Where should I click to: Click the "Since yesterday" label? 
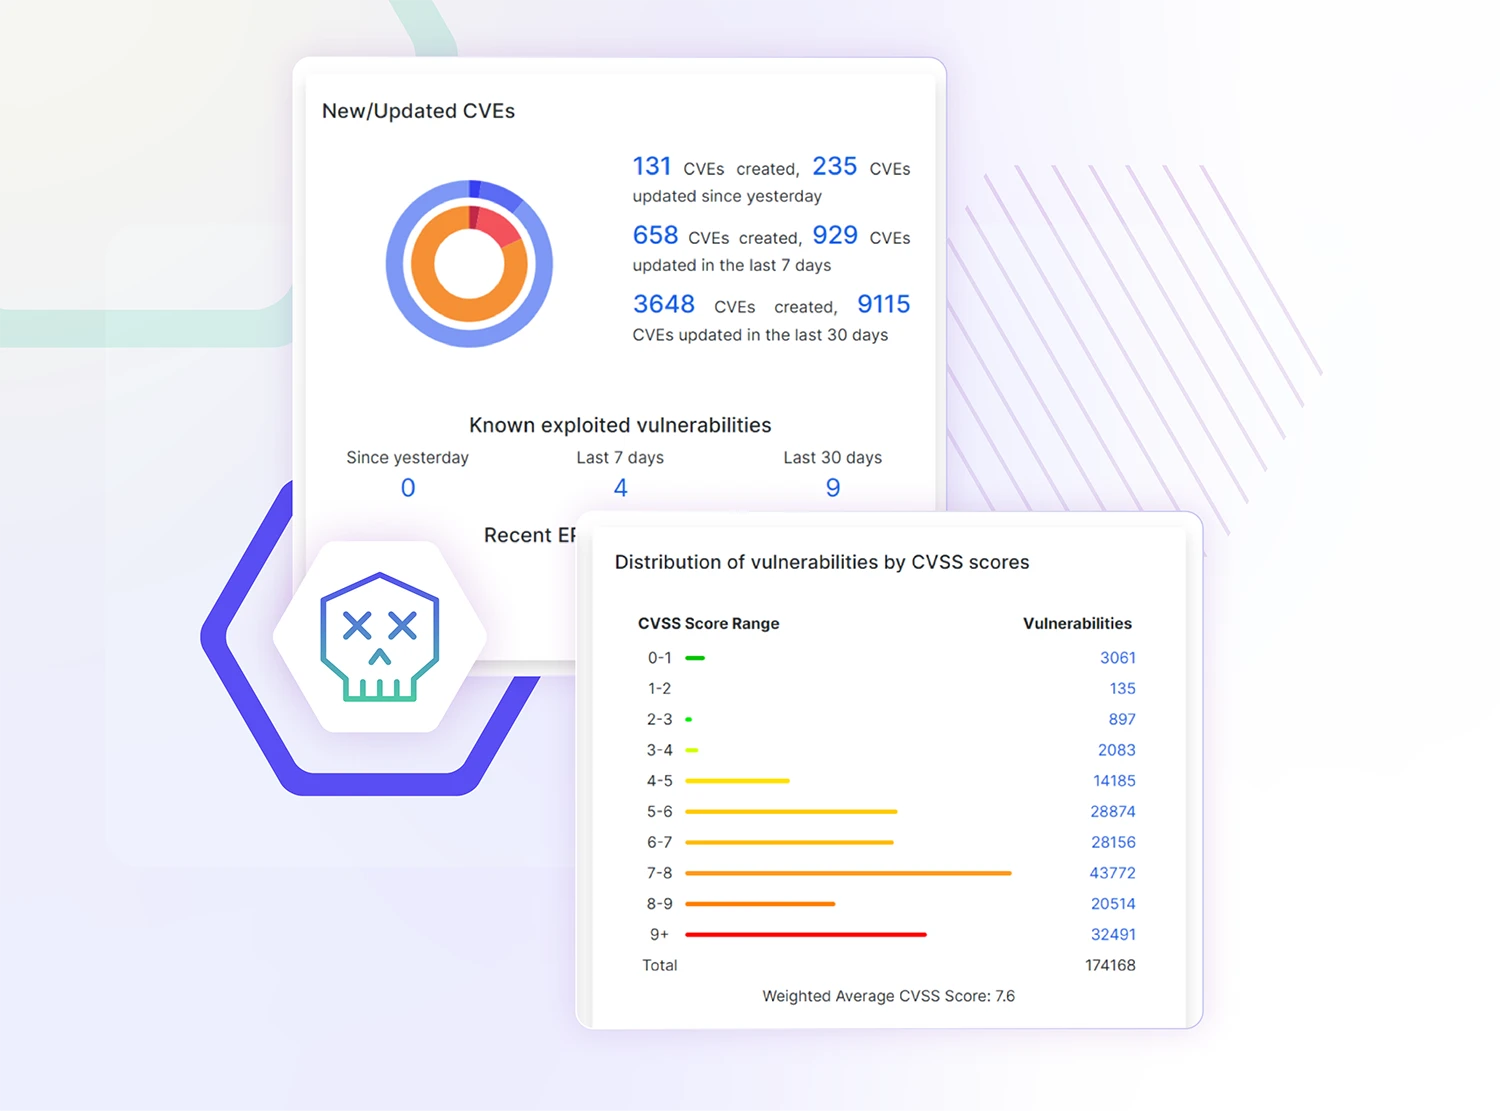407,458
